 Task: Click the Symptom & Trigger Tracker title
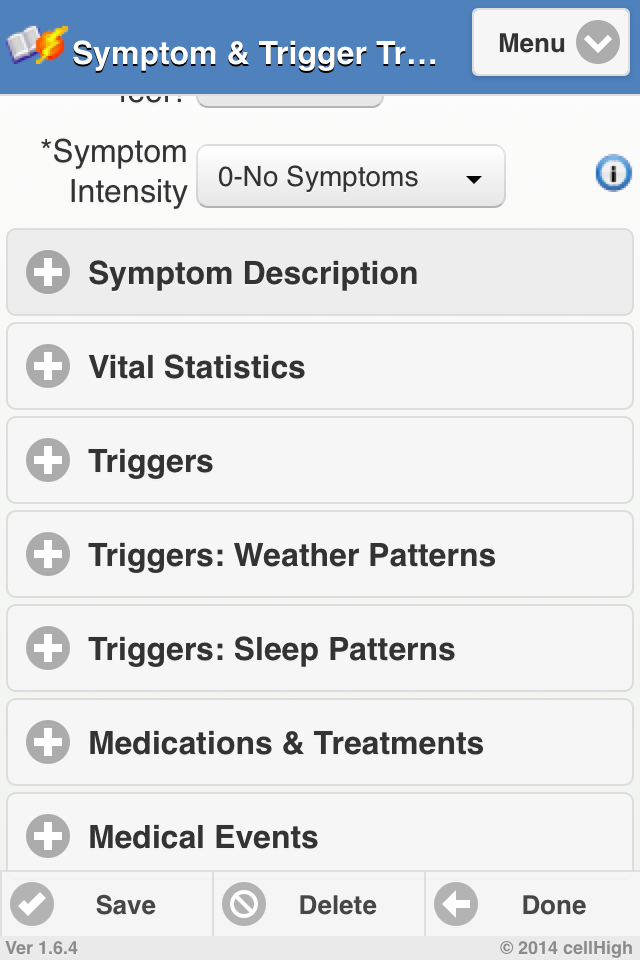(x=254, y=53)
